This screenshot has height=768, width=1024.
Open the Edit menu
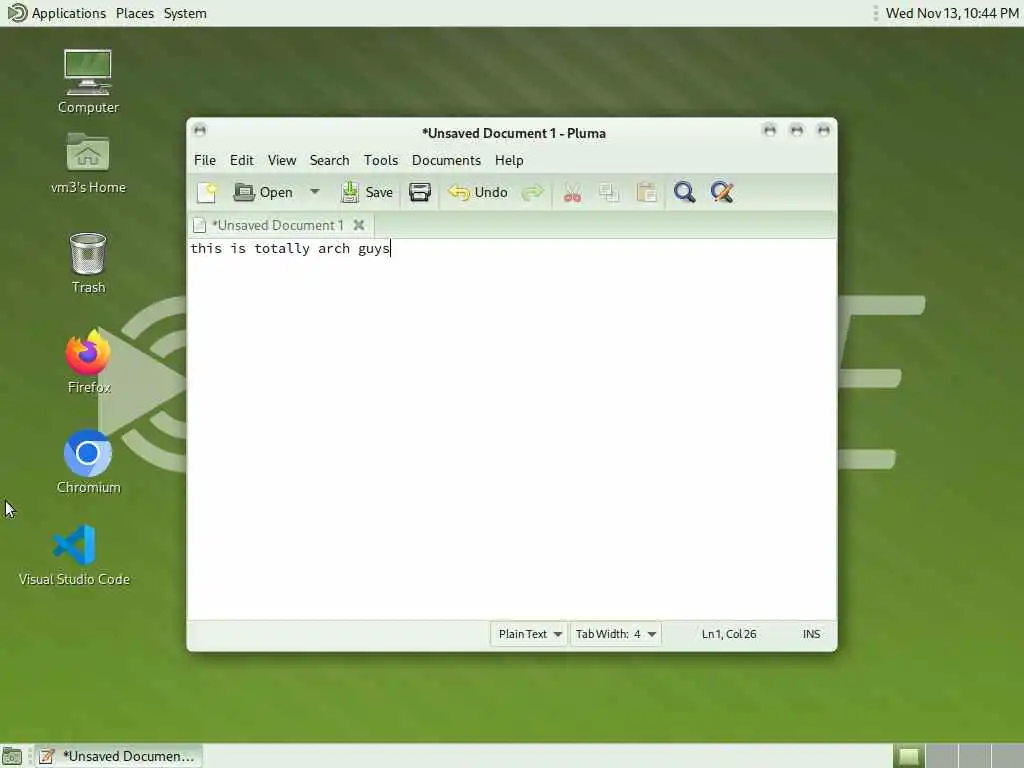pyautogui.click(x=242, y=160)
